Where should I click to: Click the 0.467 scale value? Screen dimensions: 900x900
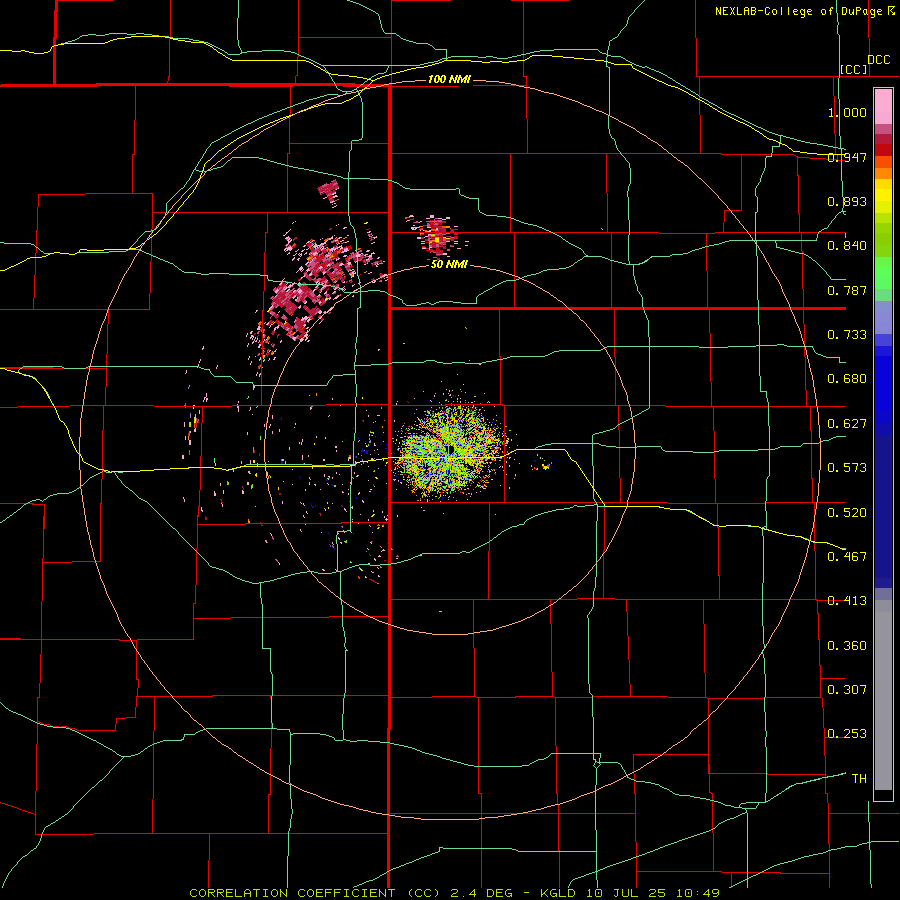tap(847, 557)
